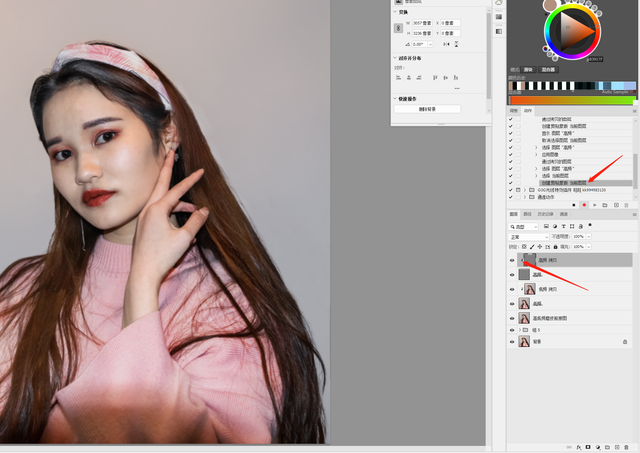
Task: Create a new layer
Action: click(617, 447)
